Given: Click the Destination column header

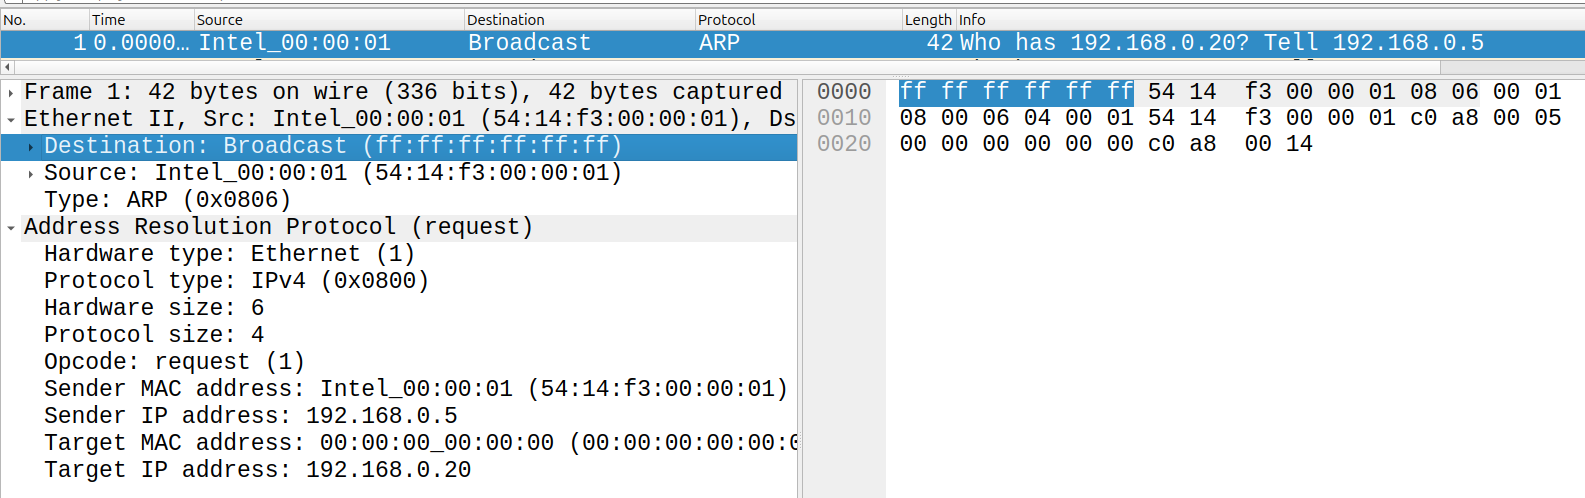Looking at the screenshot, I should [580, 19].
